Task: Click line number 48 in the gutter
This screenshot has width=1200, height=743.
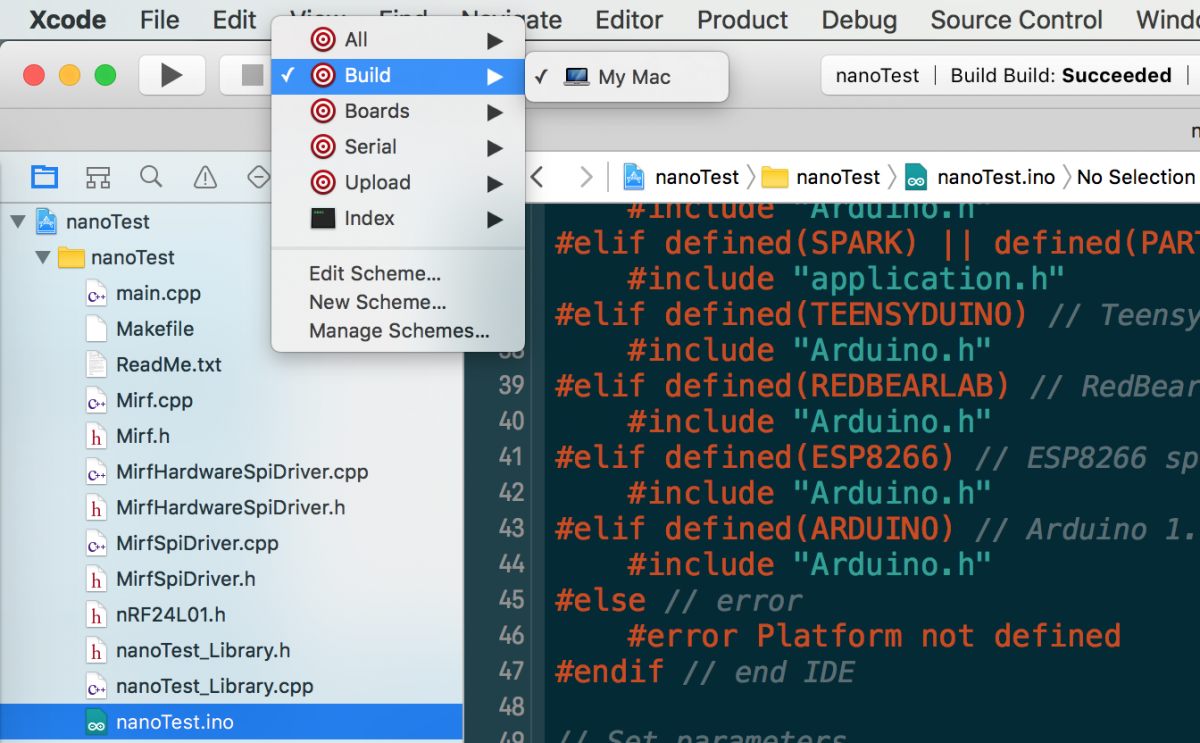Action: click(x=511, y=707)
